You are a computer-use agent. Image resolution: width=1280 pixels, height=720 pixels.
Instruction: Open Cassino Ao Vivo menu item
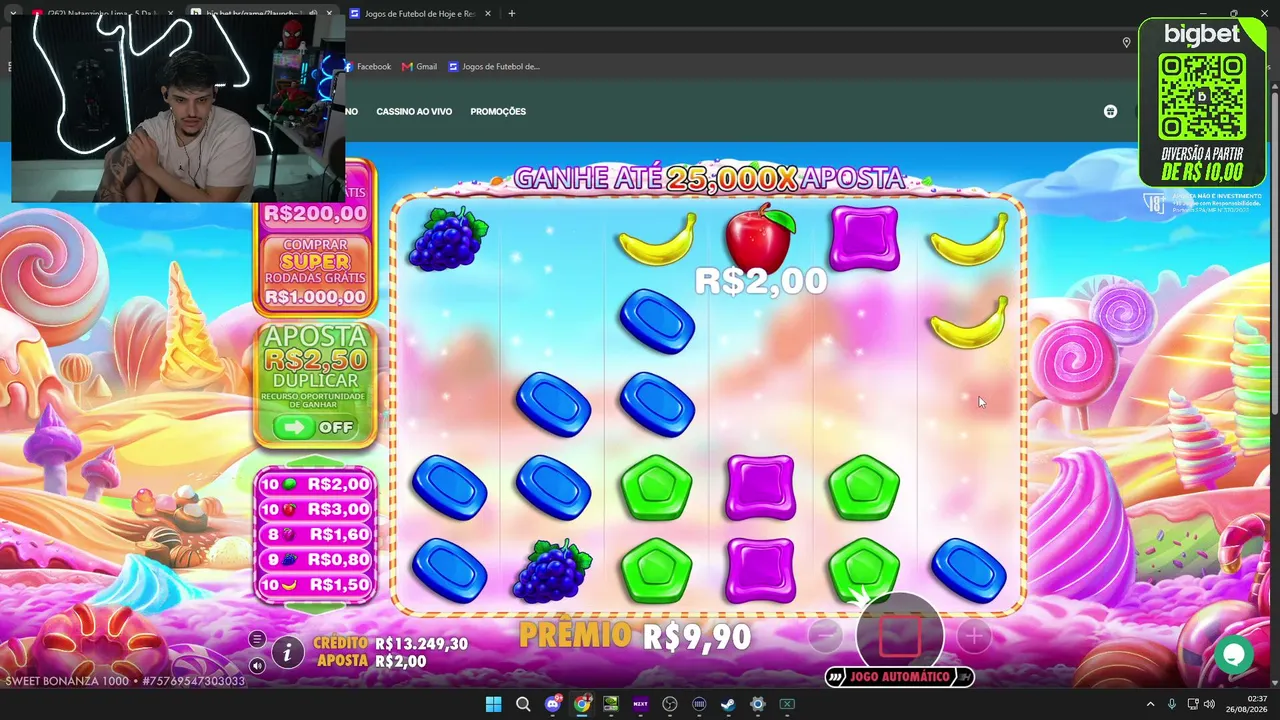pyautogui.click(x=414, y=111)
